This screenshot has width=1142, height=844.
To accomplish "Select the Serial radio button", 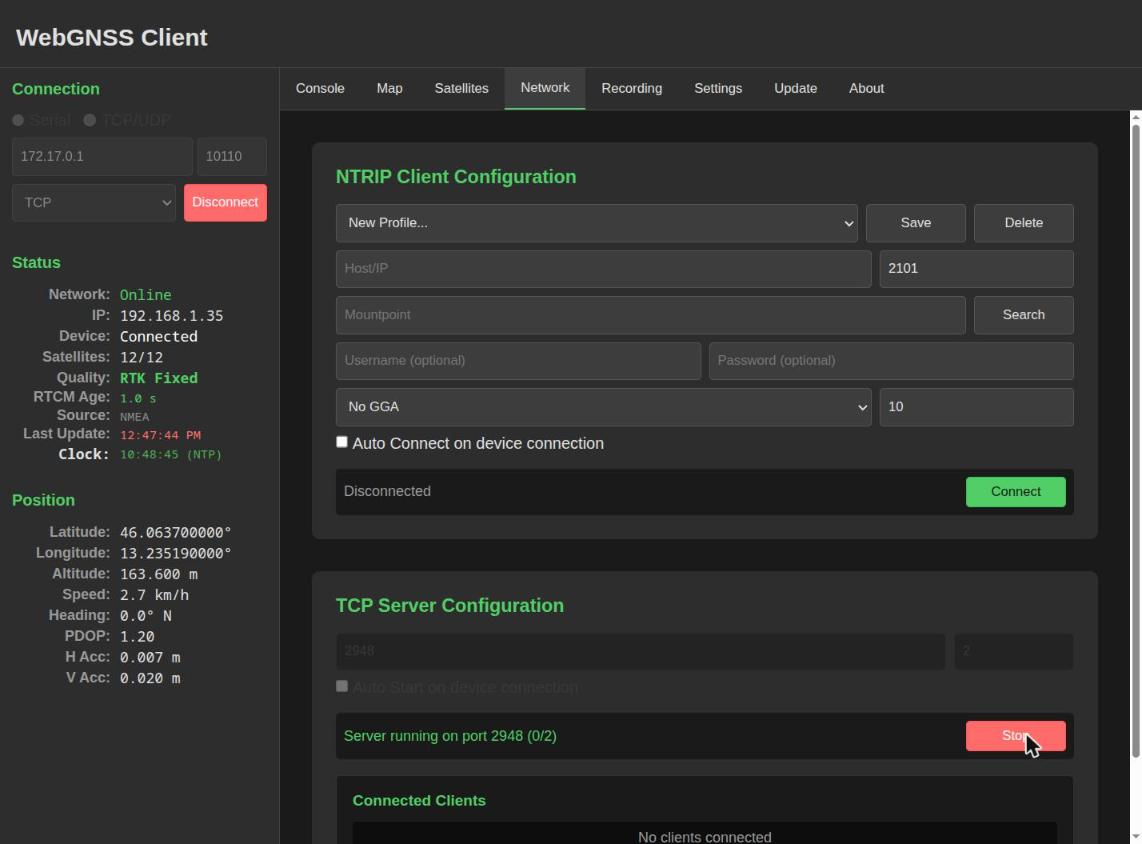I will tap(18, 120).
